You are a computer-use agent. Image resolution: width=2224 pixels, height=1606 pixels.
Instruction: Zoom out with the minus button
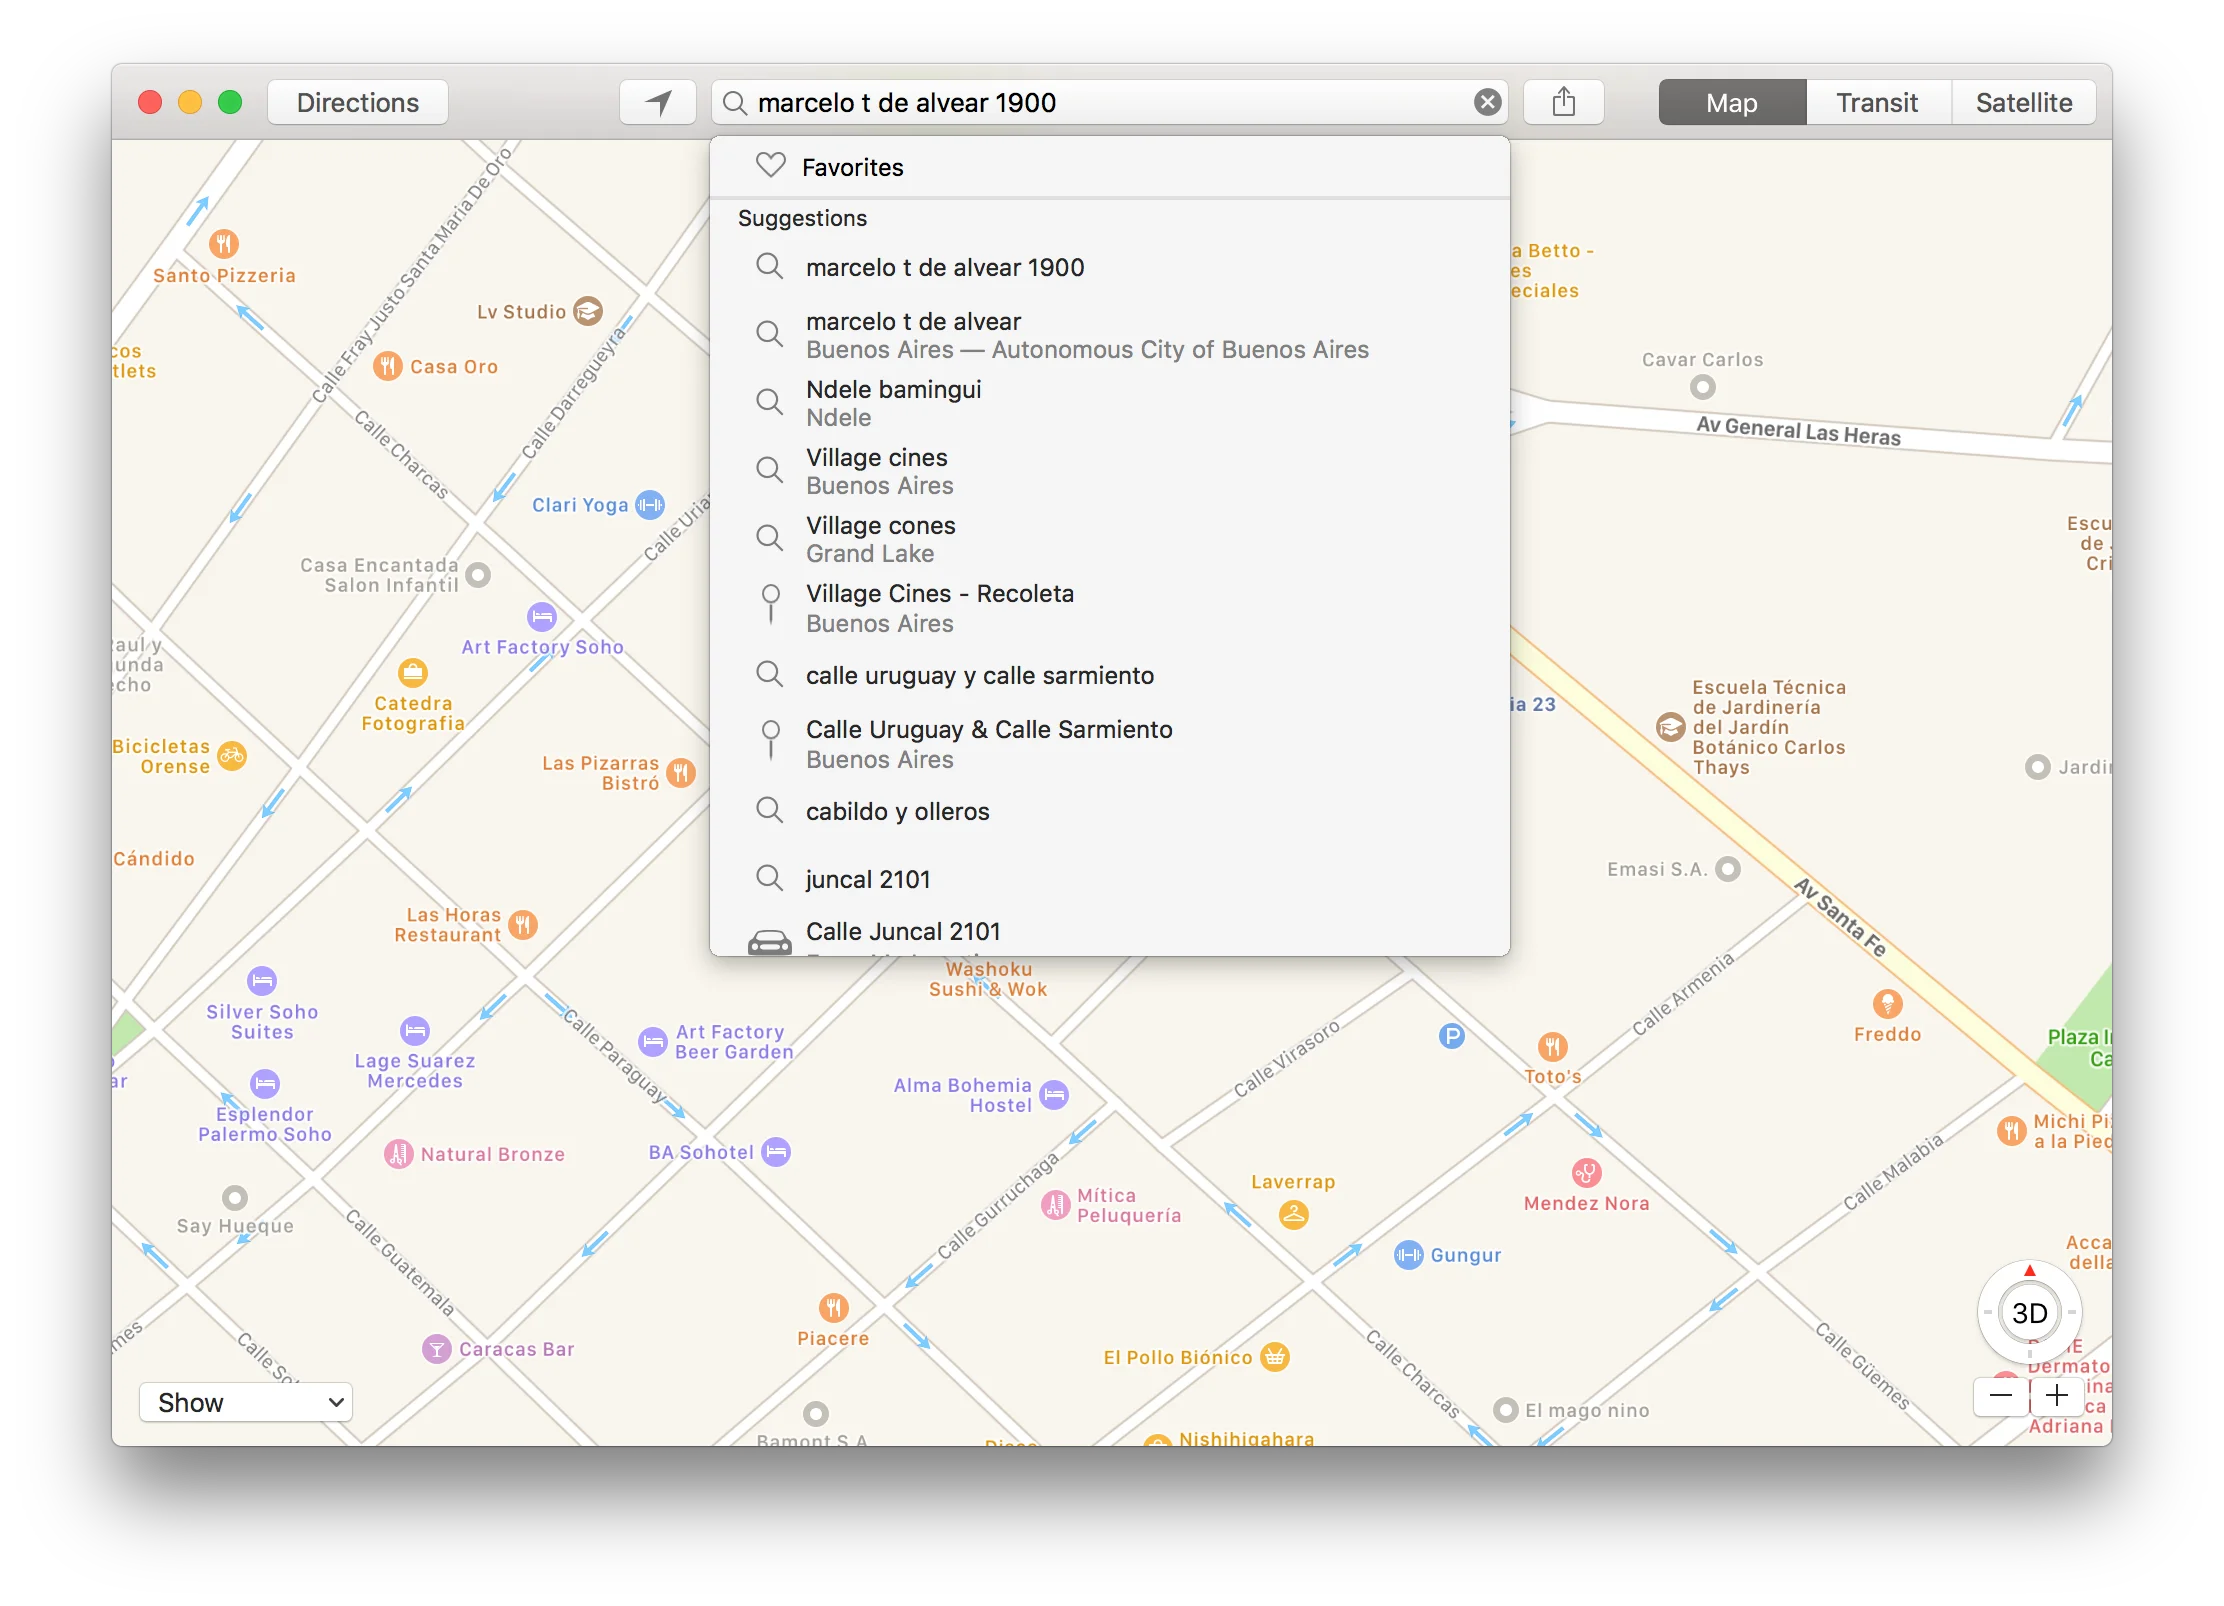click(x=2001, y=1396)
